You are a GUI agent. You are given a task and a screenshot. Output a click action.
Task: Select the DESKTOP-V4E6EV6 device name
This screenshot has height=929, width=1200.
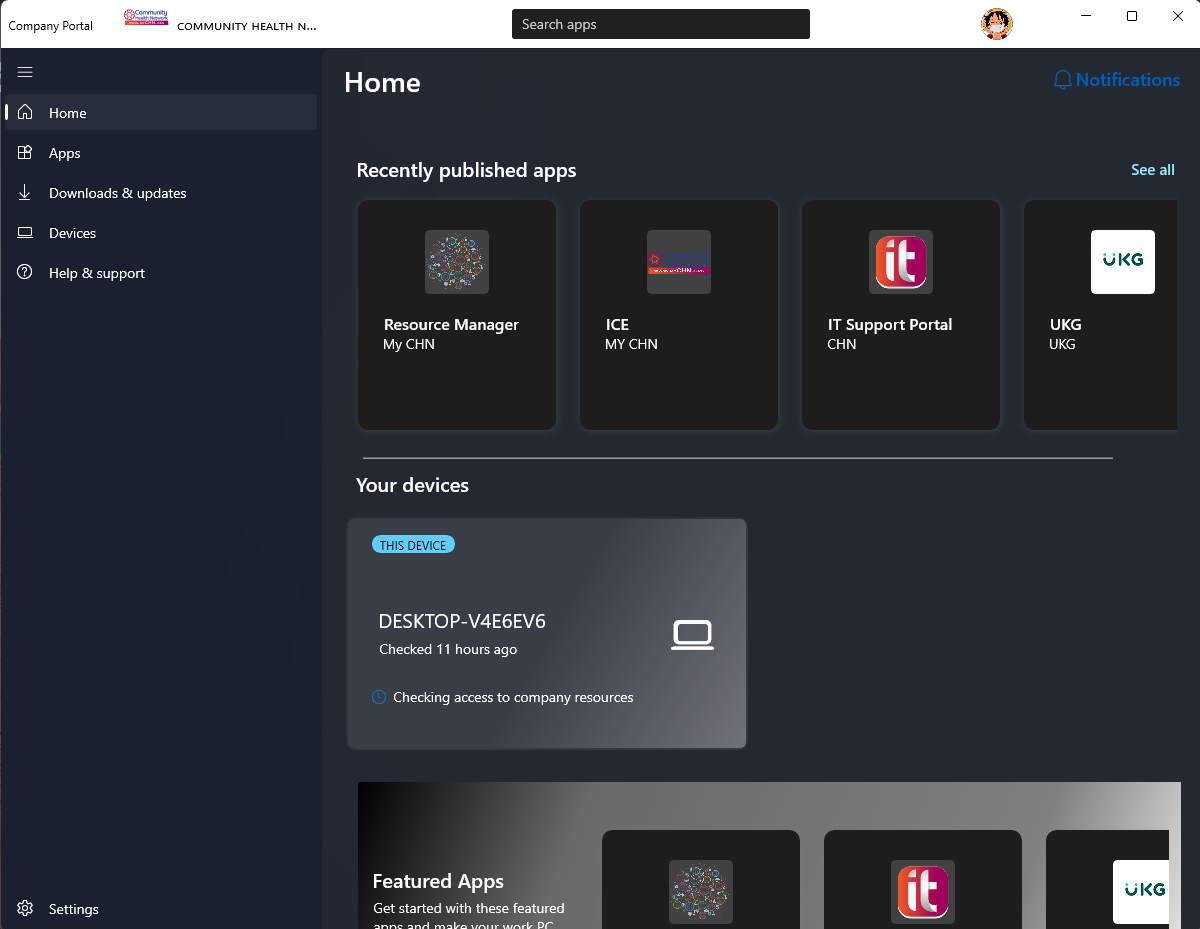point(462,621)
